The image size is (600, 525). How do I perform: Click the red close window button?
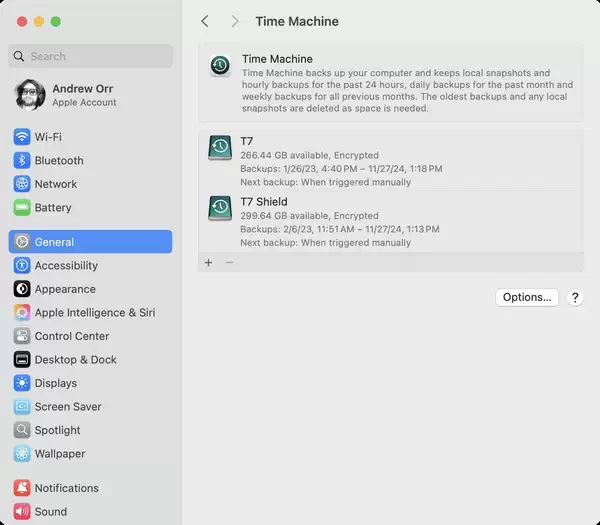[x=22, y=21]
